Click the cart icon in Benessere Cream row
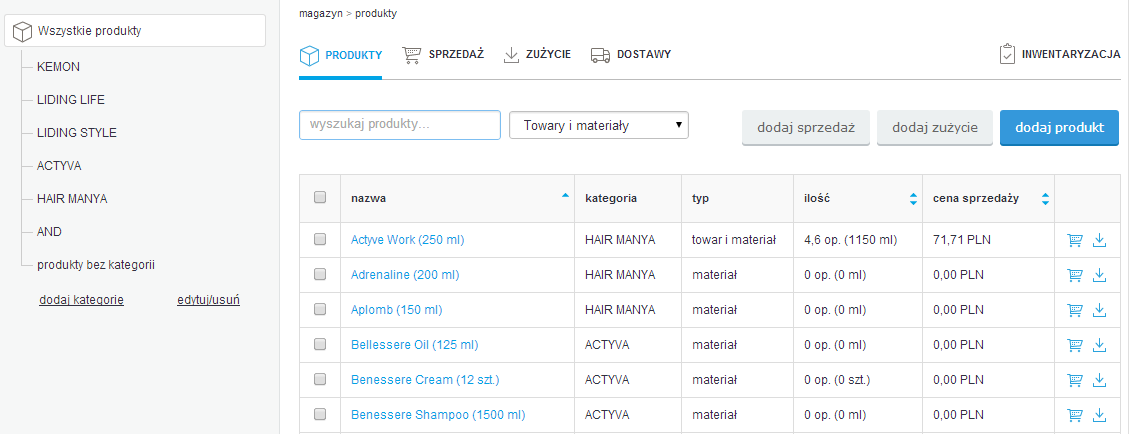Viewport: 1129px width, 434px height. [x=1076, y=380]
